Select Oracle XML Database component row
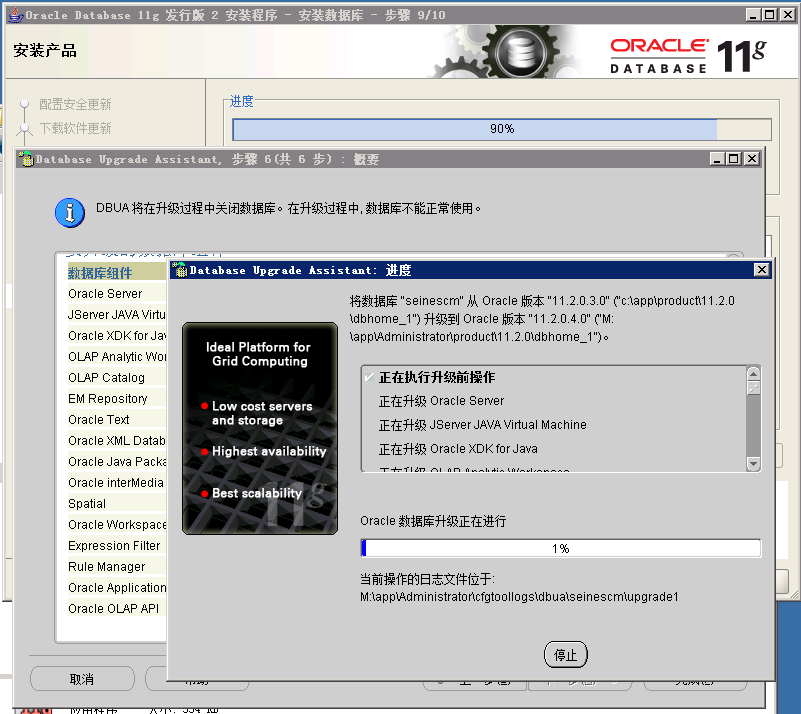801x714 pixels. point(116,440)
